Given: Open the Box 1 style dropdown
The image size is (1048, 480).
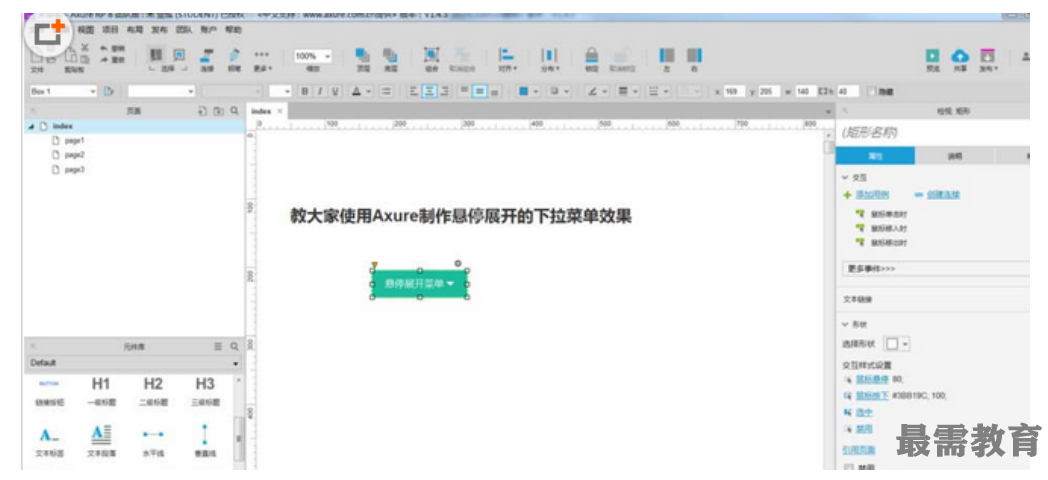Looking at the screenshot, I should 65,91.
